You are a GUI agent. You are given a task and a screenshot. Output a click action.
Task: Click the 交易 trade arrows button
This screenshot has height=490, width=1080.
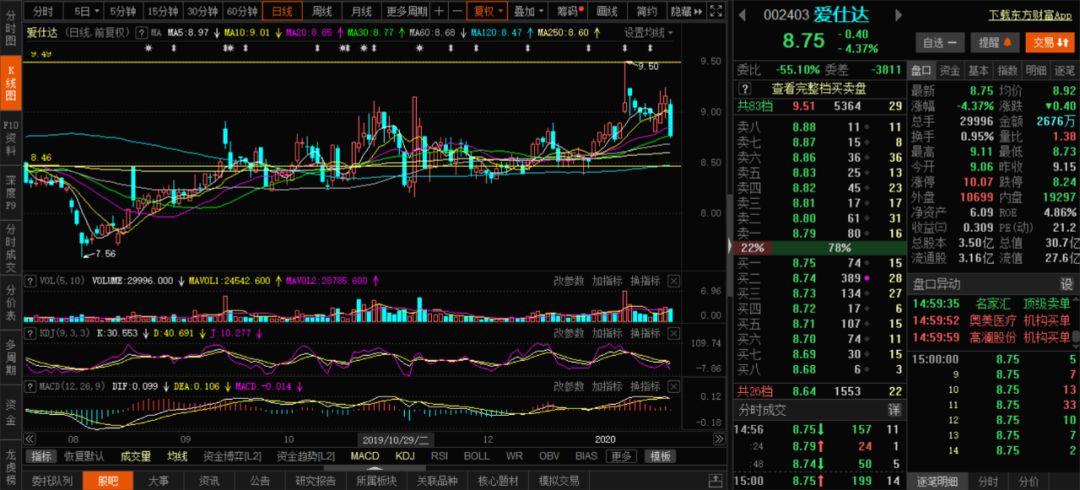pos(1050,43)
